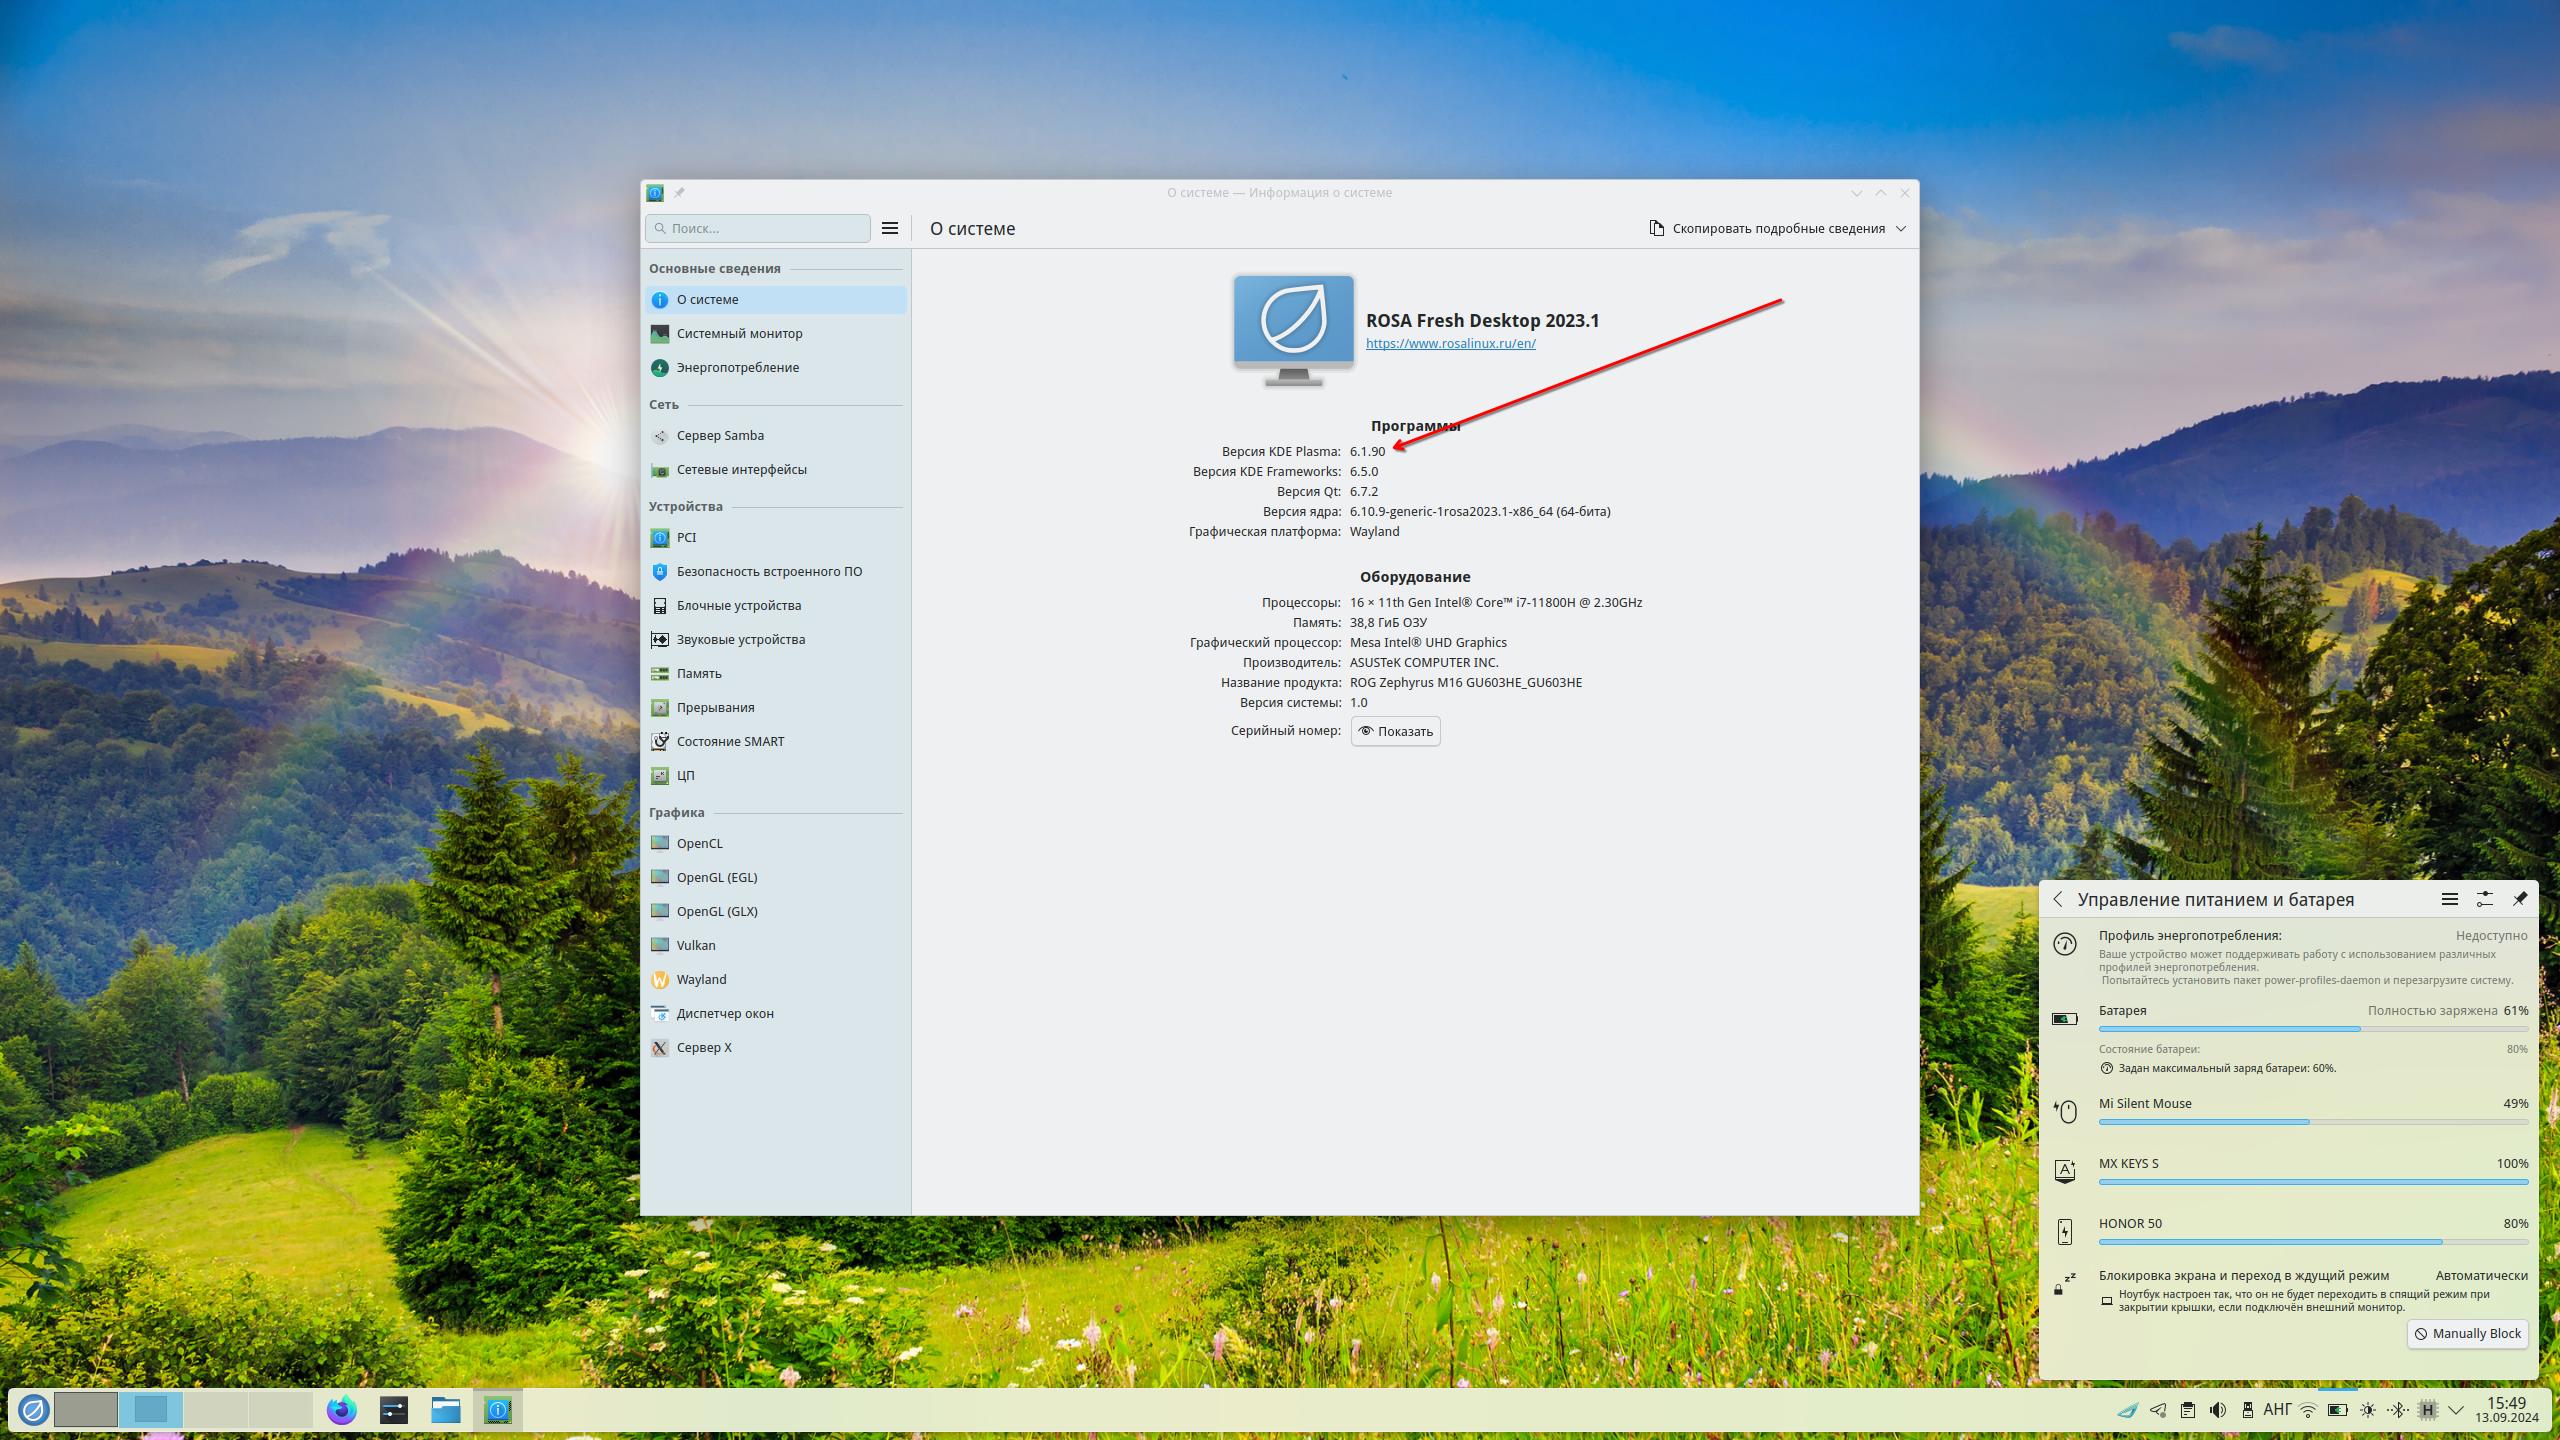Click the Mi Silent Mouse device icon
Screen dimensions: 2560x1440
(x=2065, y=1111)
